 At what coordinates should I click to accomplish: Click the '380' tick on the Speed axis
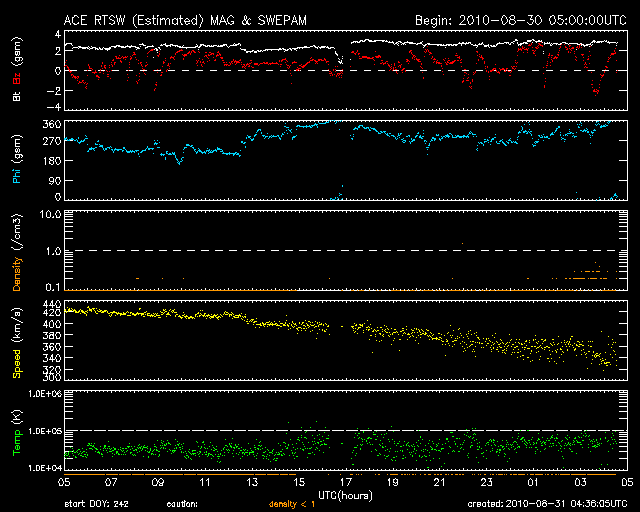click(52, 336)
